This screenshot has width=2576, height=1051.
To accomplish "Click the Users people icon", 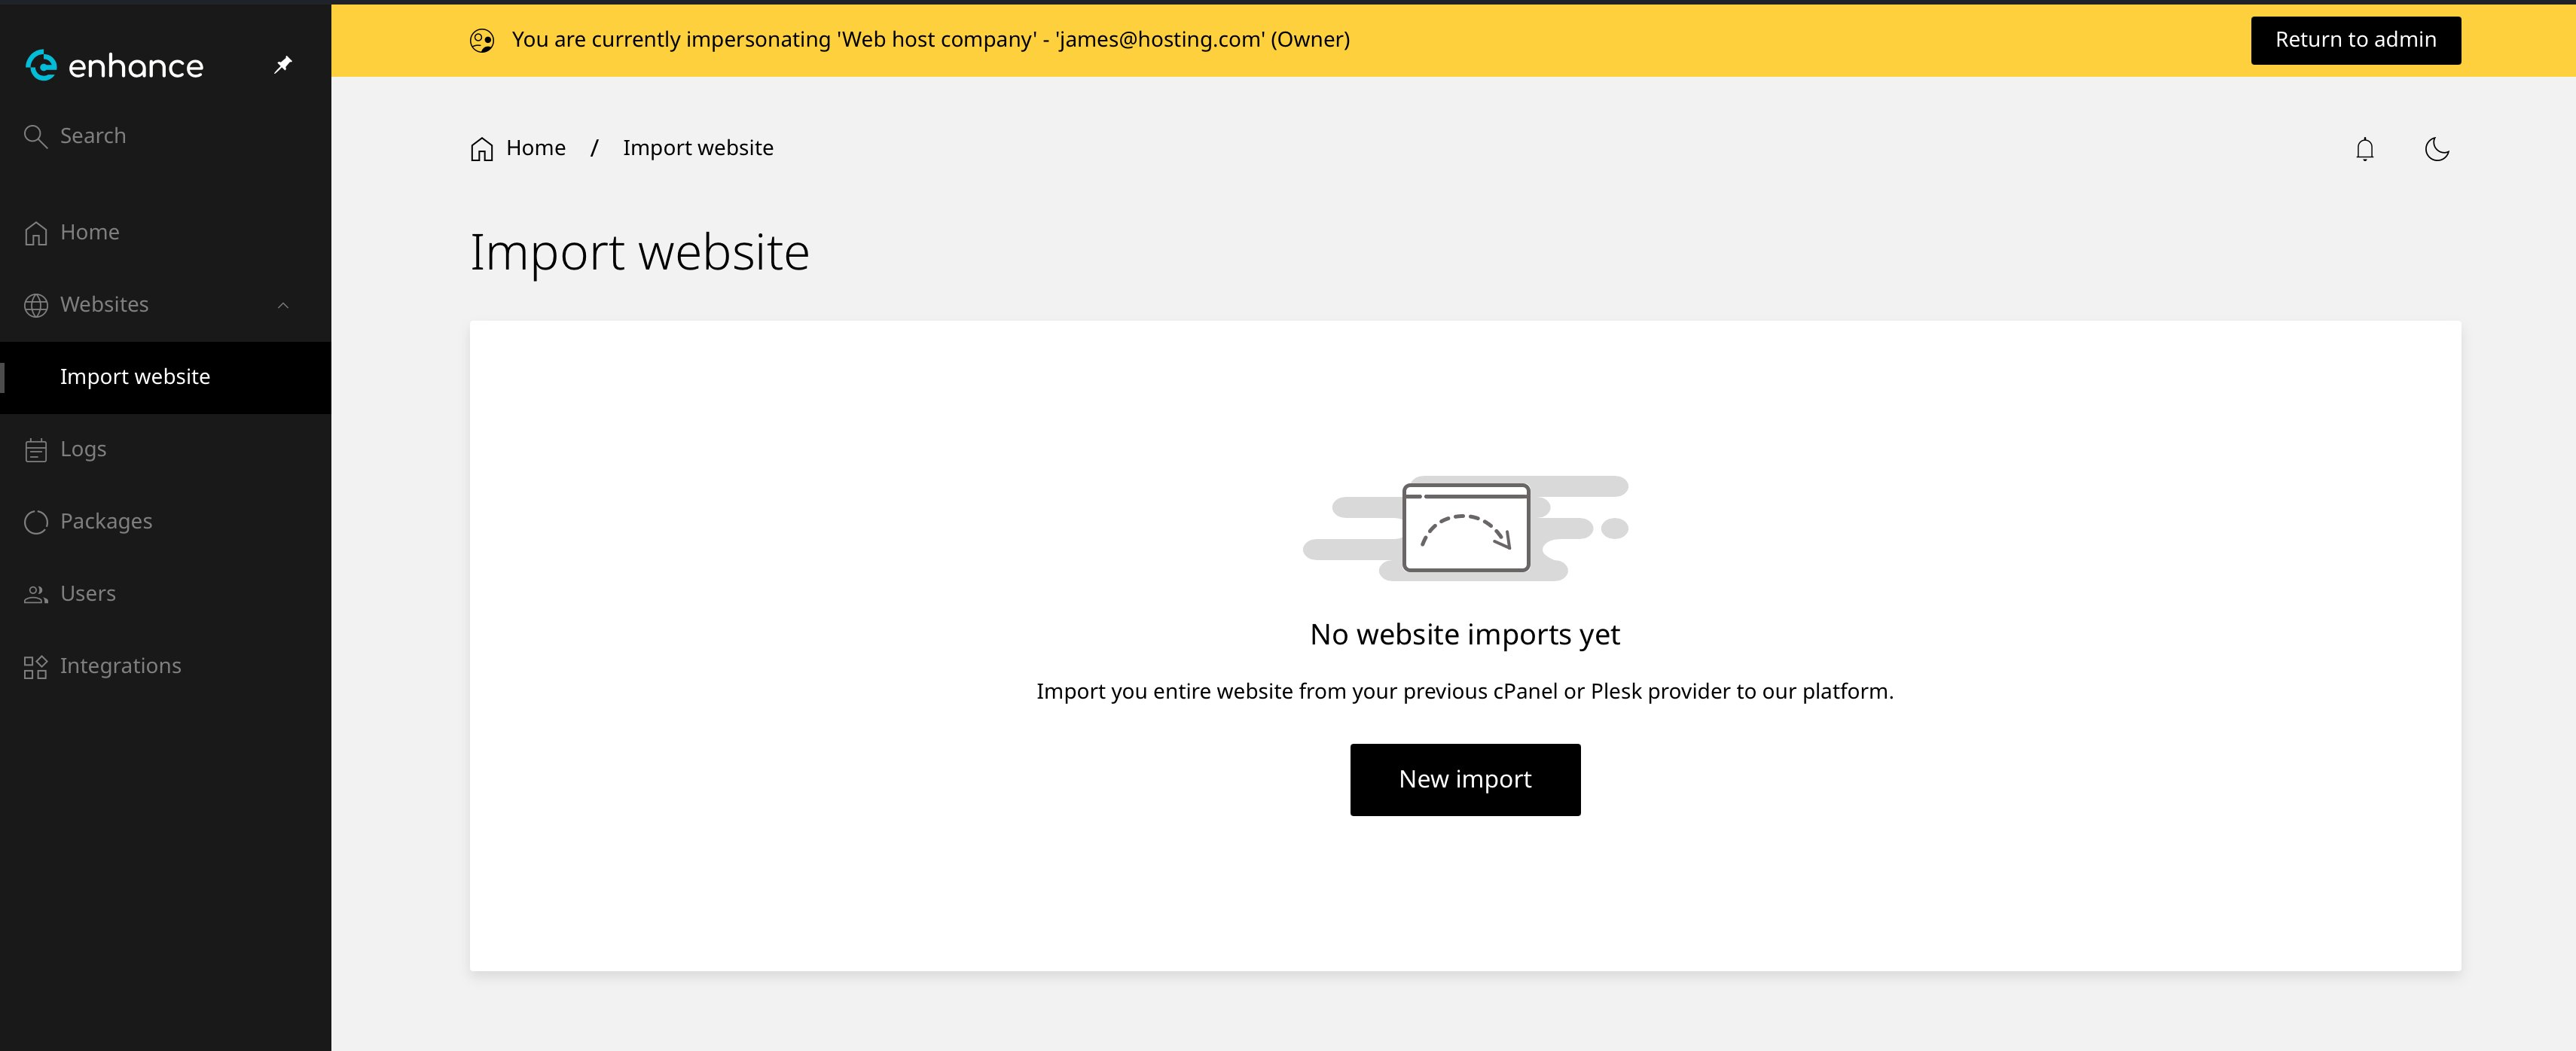I will tap(36, 594).
